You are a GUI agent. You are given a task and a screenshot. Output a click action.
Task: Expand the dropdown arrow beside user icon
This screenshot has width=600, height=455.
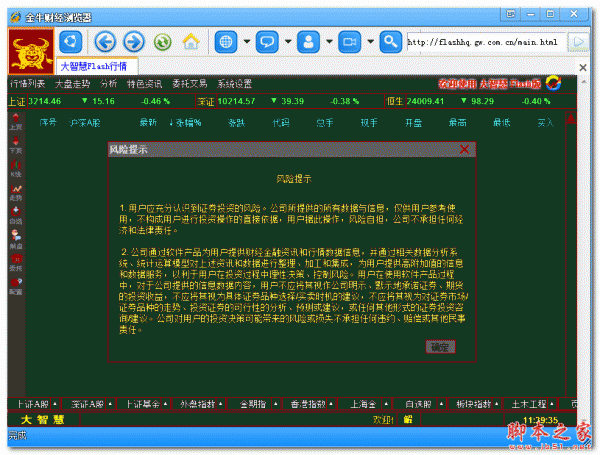tap(329, 41)
